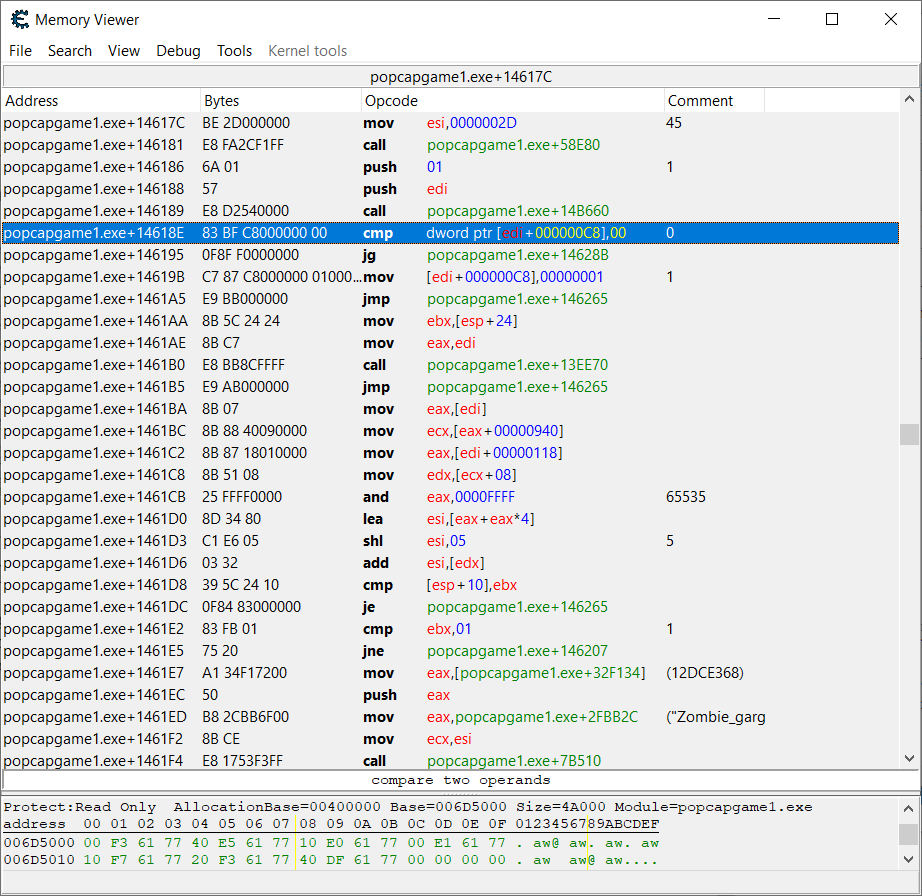Click the disassembler scrollbar thumb
The image size is (922, 896).
point(909,434)
